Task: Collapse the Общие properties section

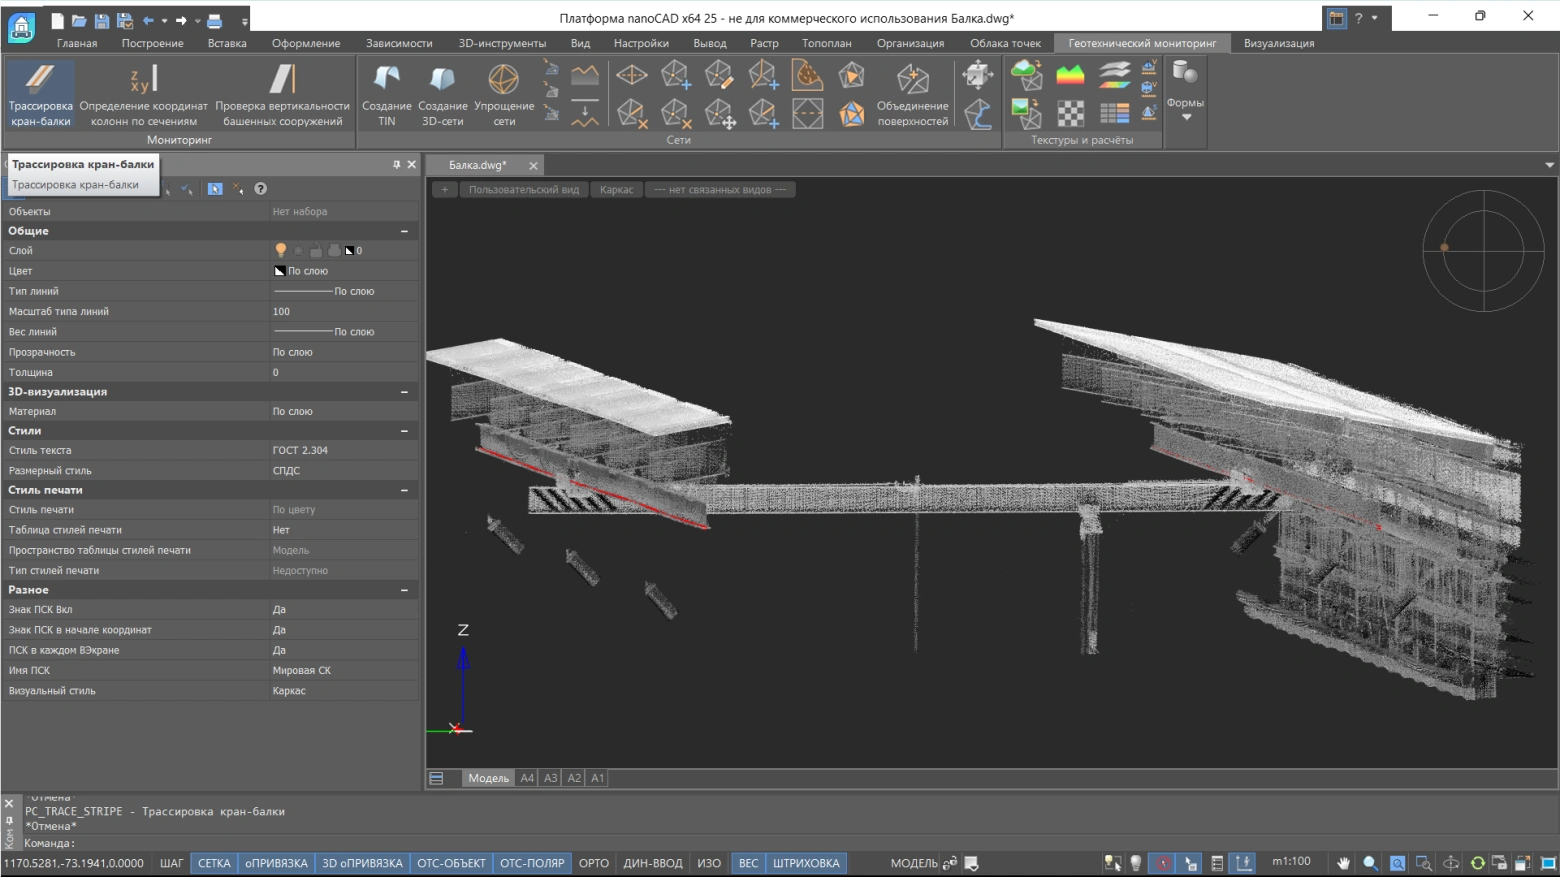Action: click(x=404, y=231)
